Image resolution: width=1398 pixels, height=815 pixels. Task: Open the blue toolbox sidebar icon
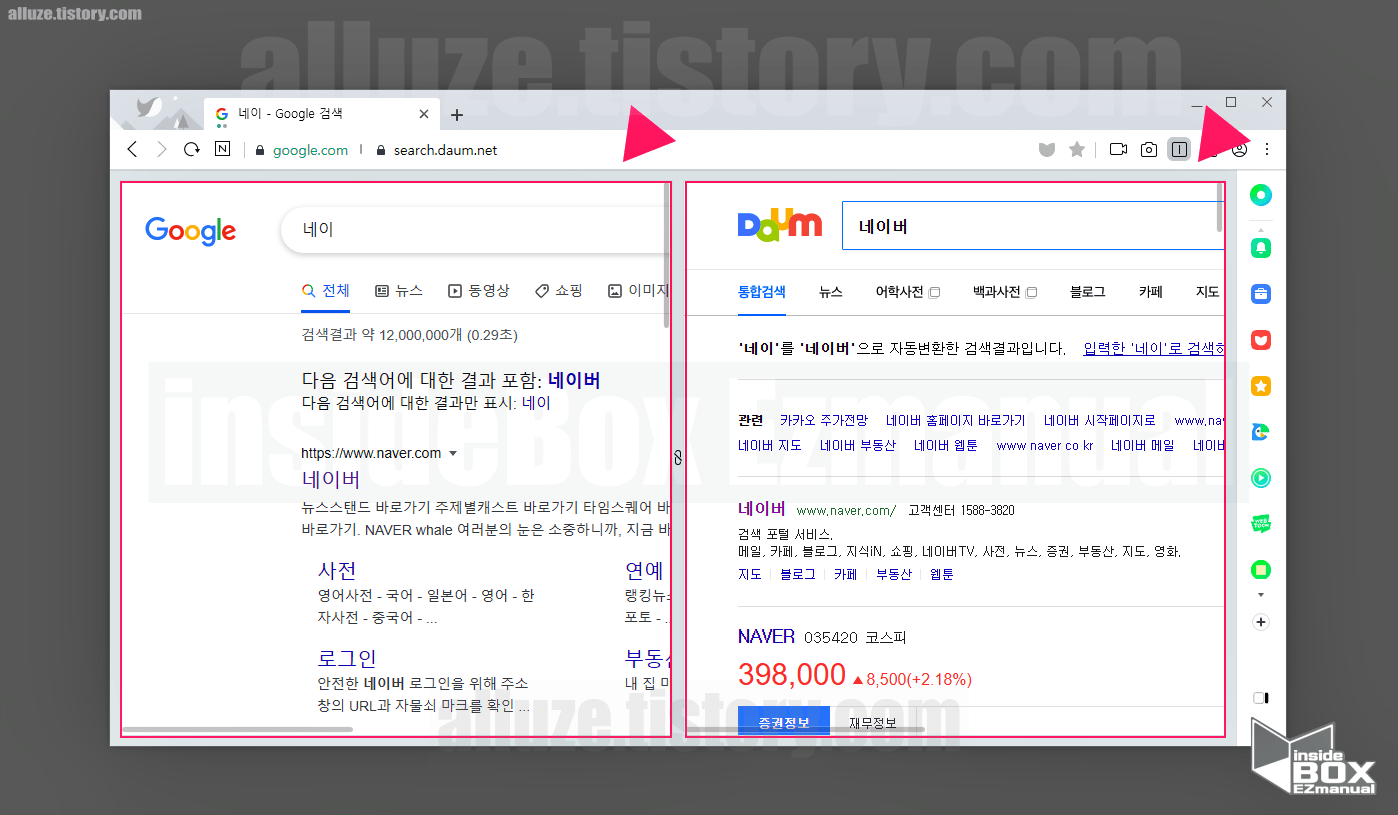click(1261, 294)
